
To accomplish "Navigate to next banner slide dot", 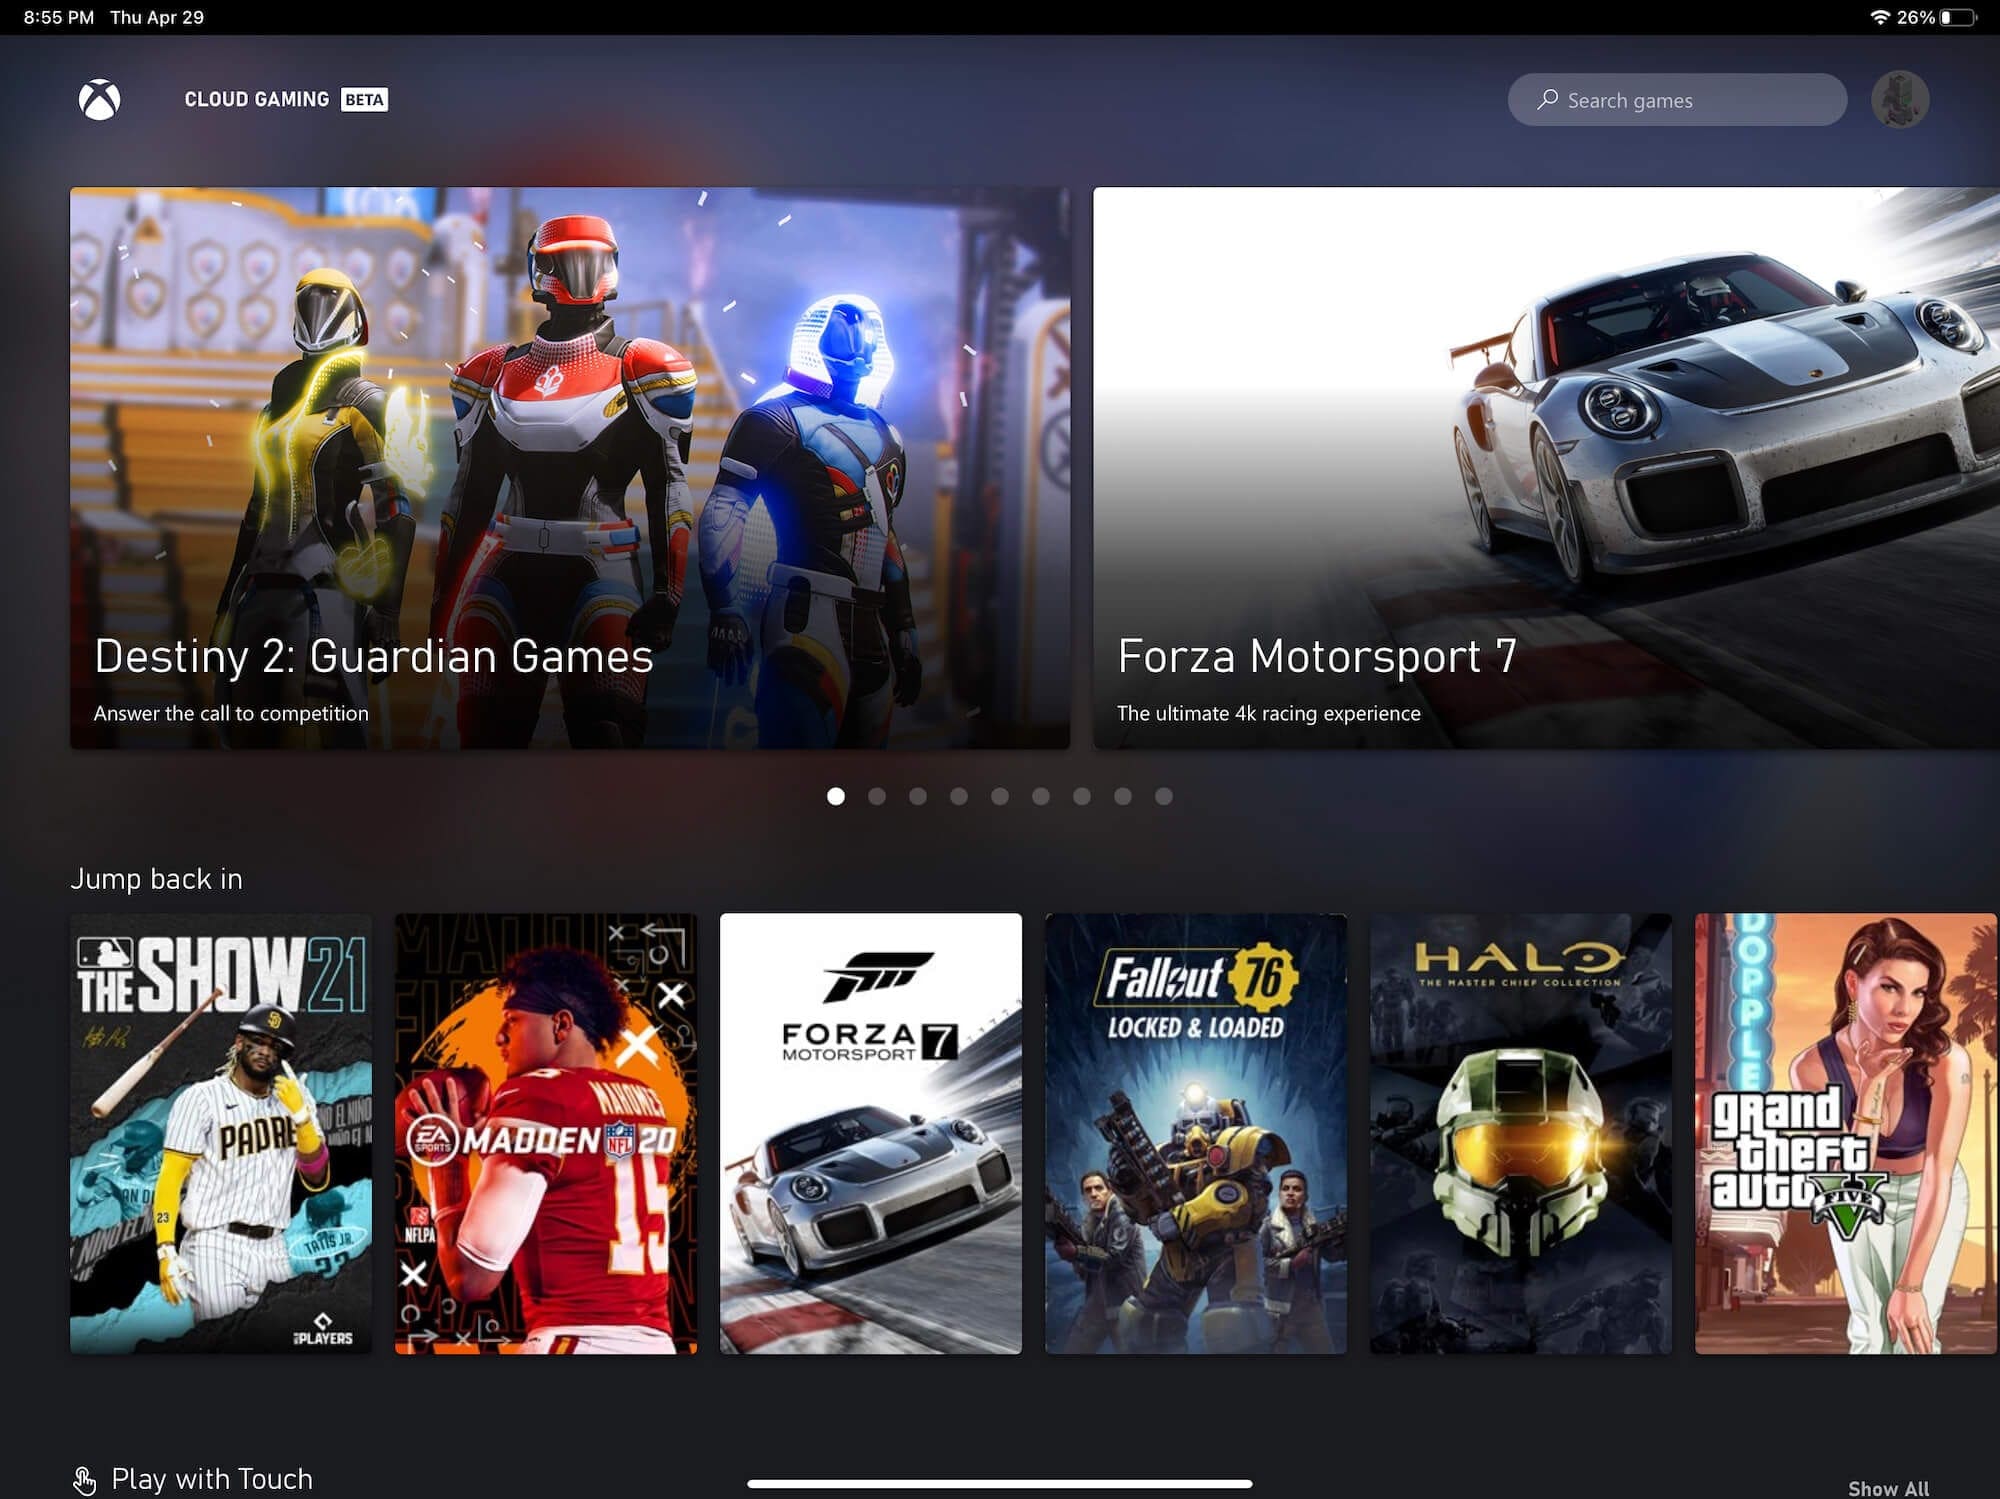I will pos(879,795).
